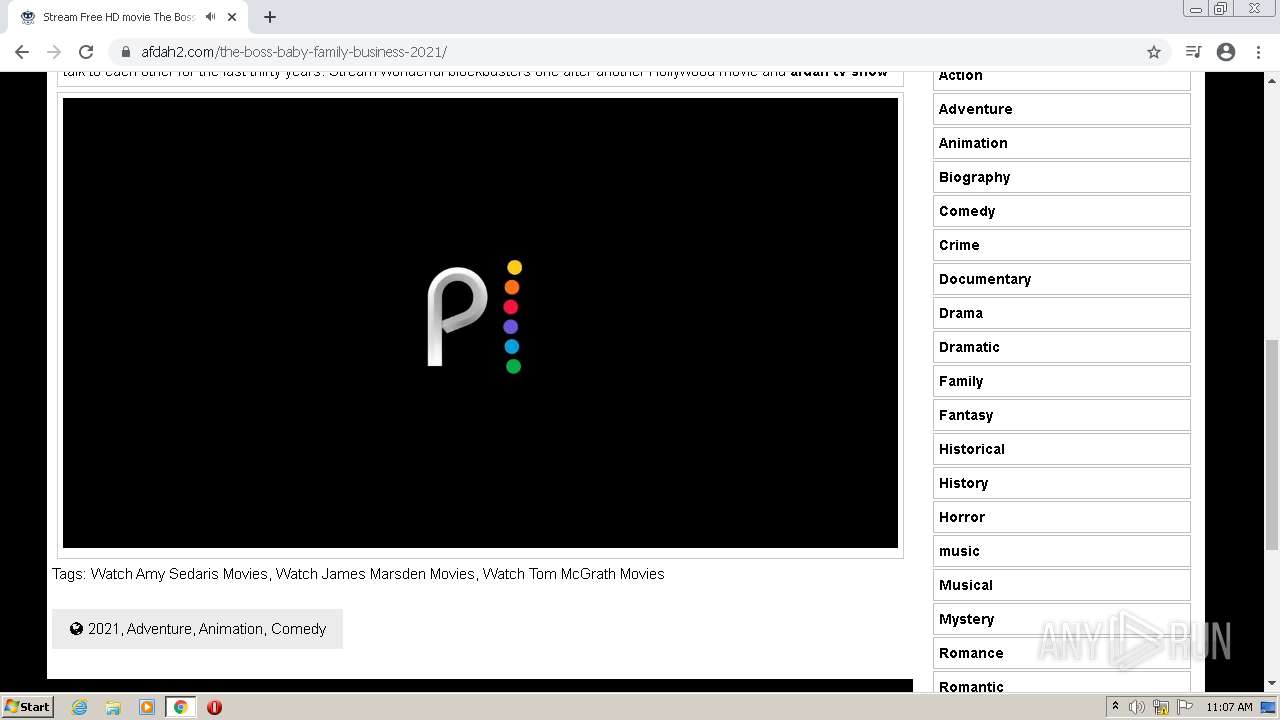Open Action Center flag icon
Screen dimensions: 1280x720
click(1185, 707)
